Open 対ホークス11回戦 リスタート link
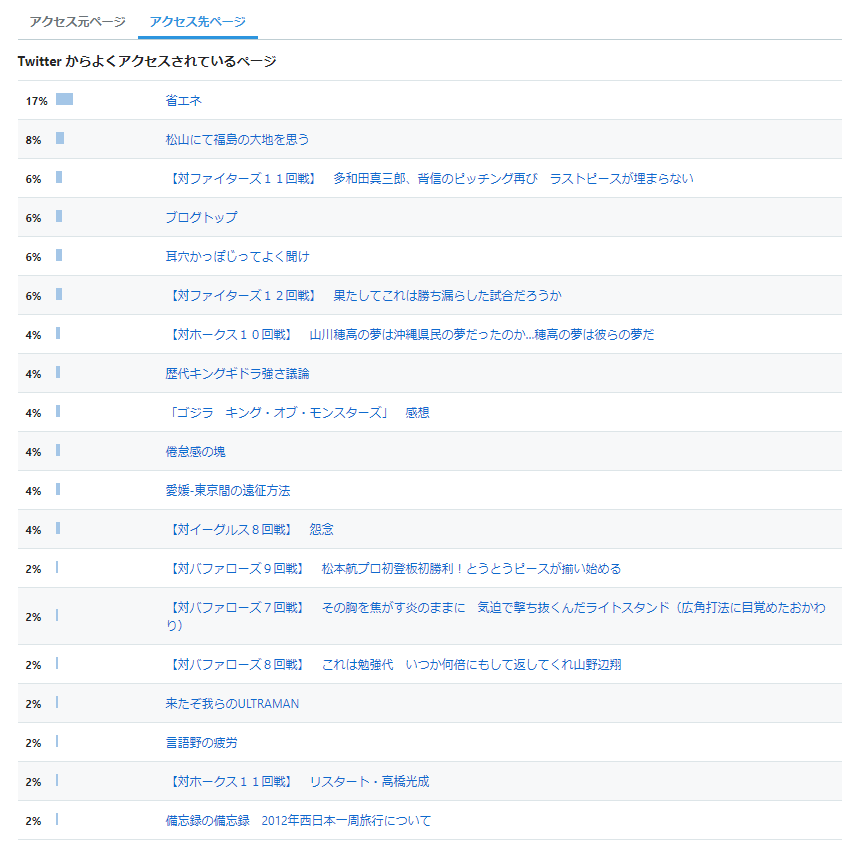 [298, 782]
